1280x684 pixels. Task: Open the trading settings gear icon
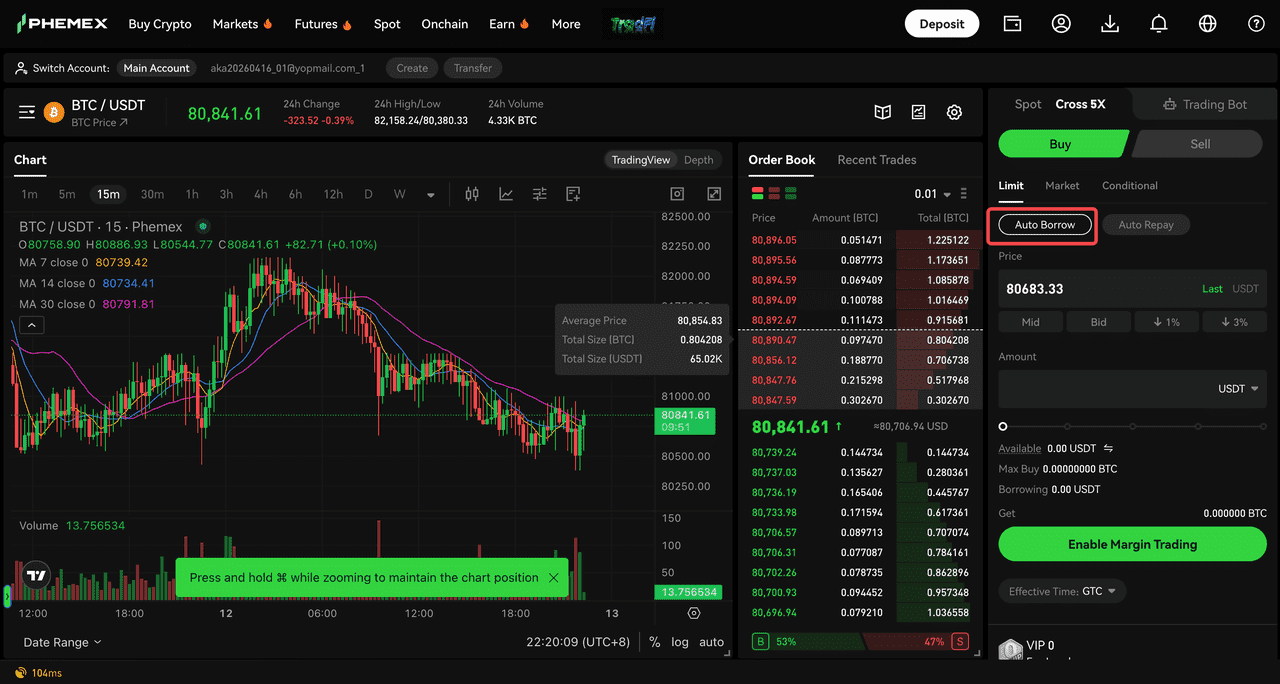(954, 113)
